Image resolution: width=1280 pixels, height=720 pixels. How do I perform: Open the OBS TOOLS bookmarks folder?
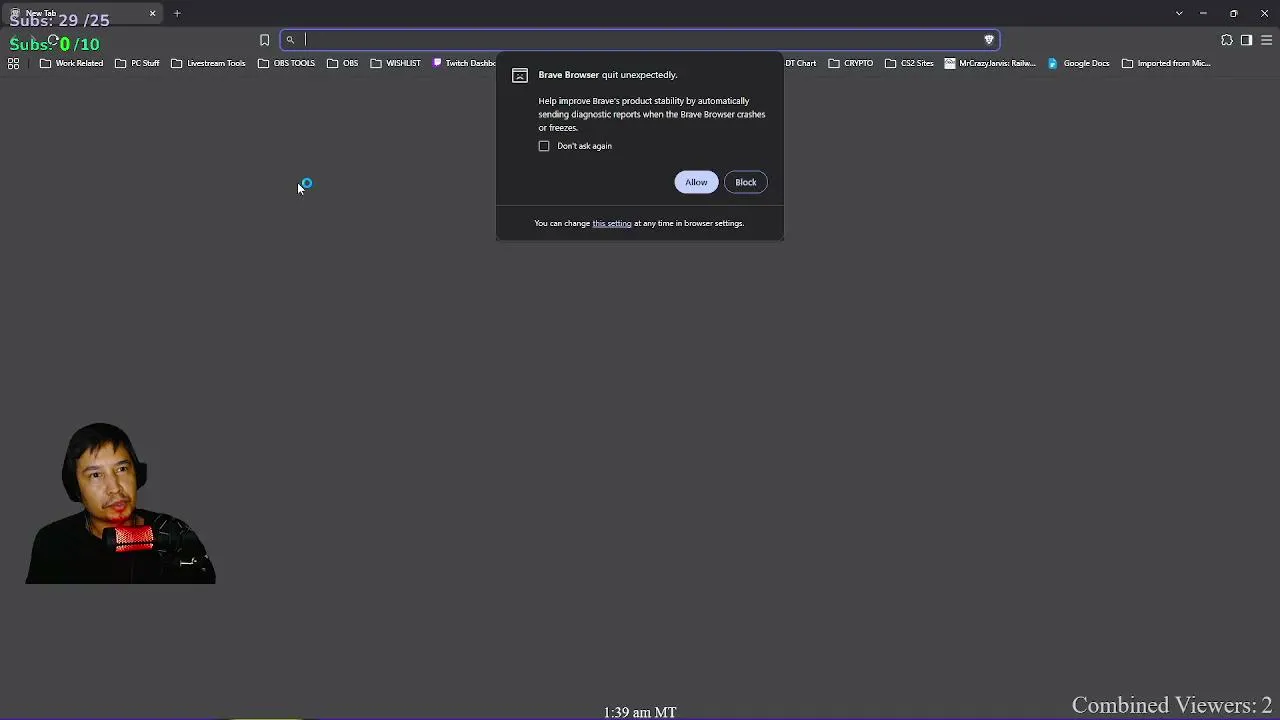click(x=286, y=63)
